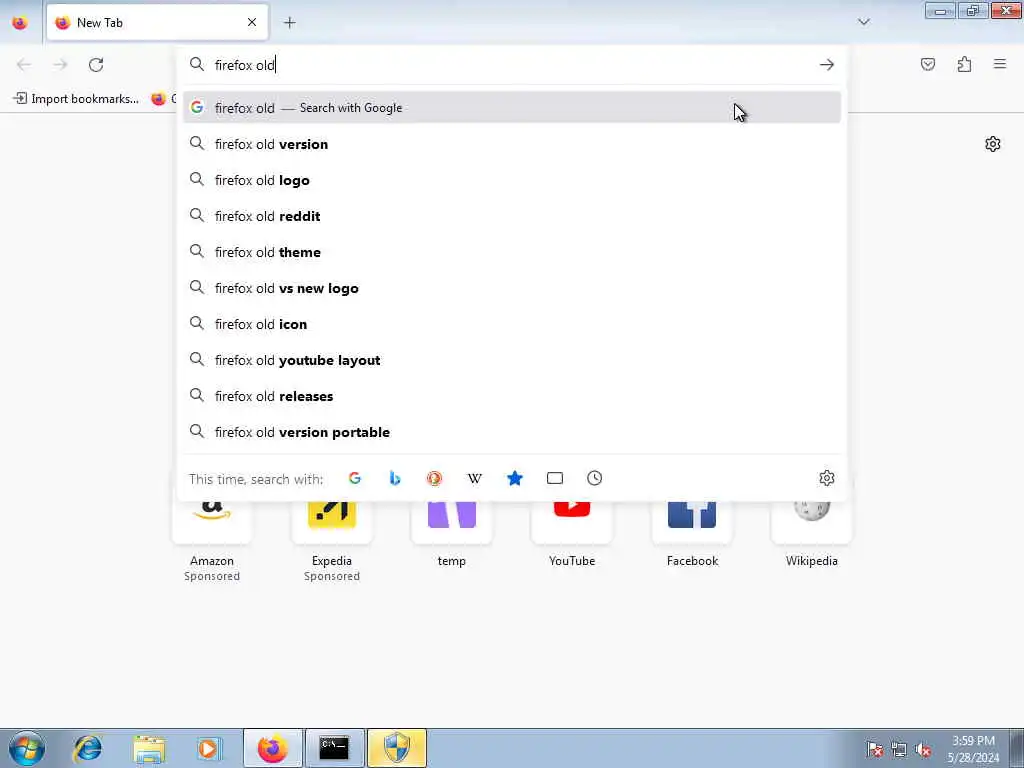Click the Firefox taskbar button
This screenshot has width=1024, height=768.
272,748
